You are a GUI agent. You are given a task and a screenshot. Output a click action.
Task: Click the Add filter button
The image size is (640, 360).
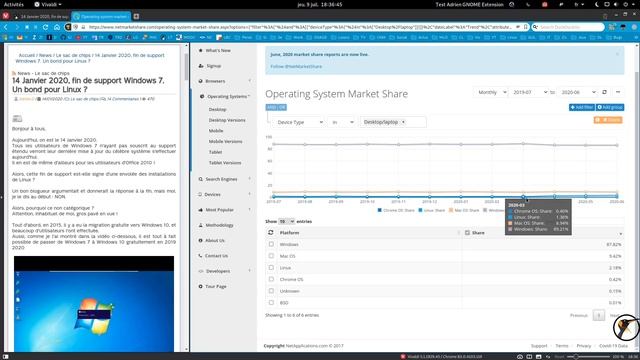click(x=582, y=107)
